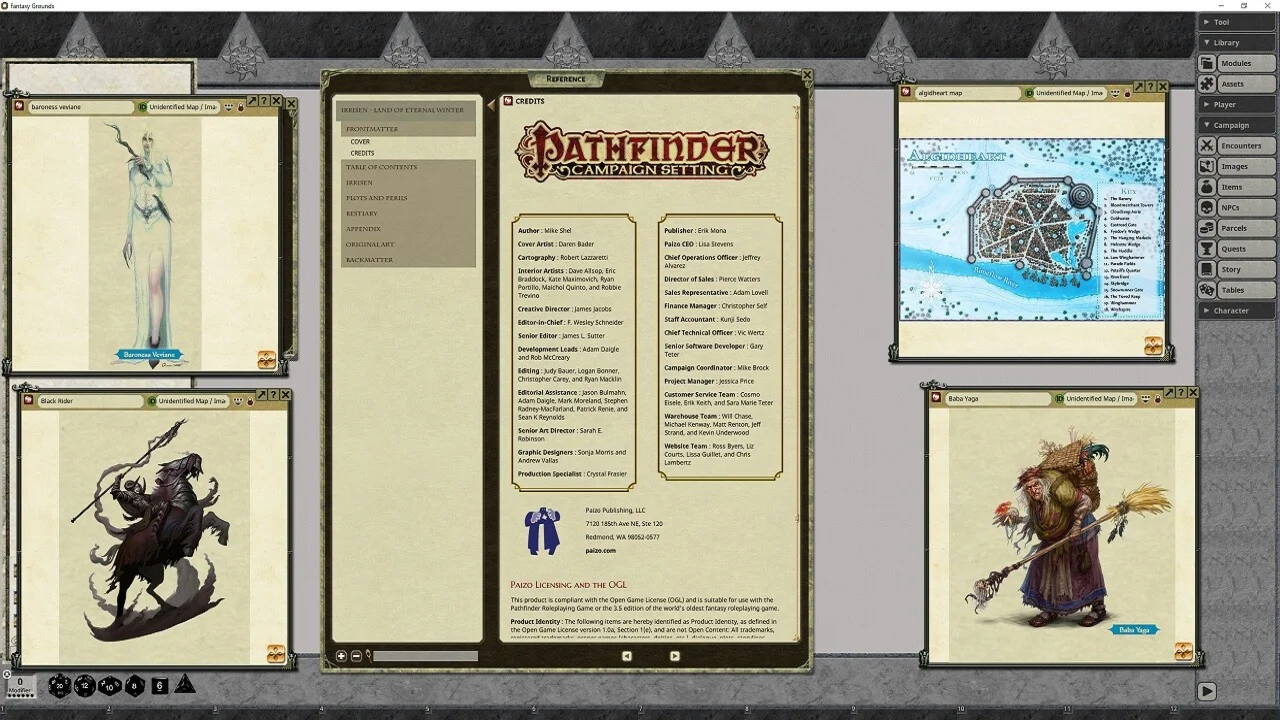Select the Appendix chapter
The width and height of the screenshot is (1280, 720).
(x=408, y=229)
